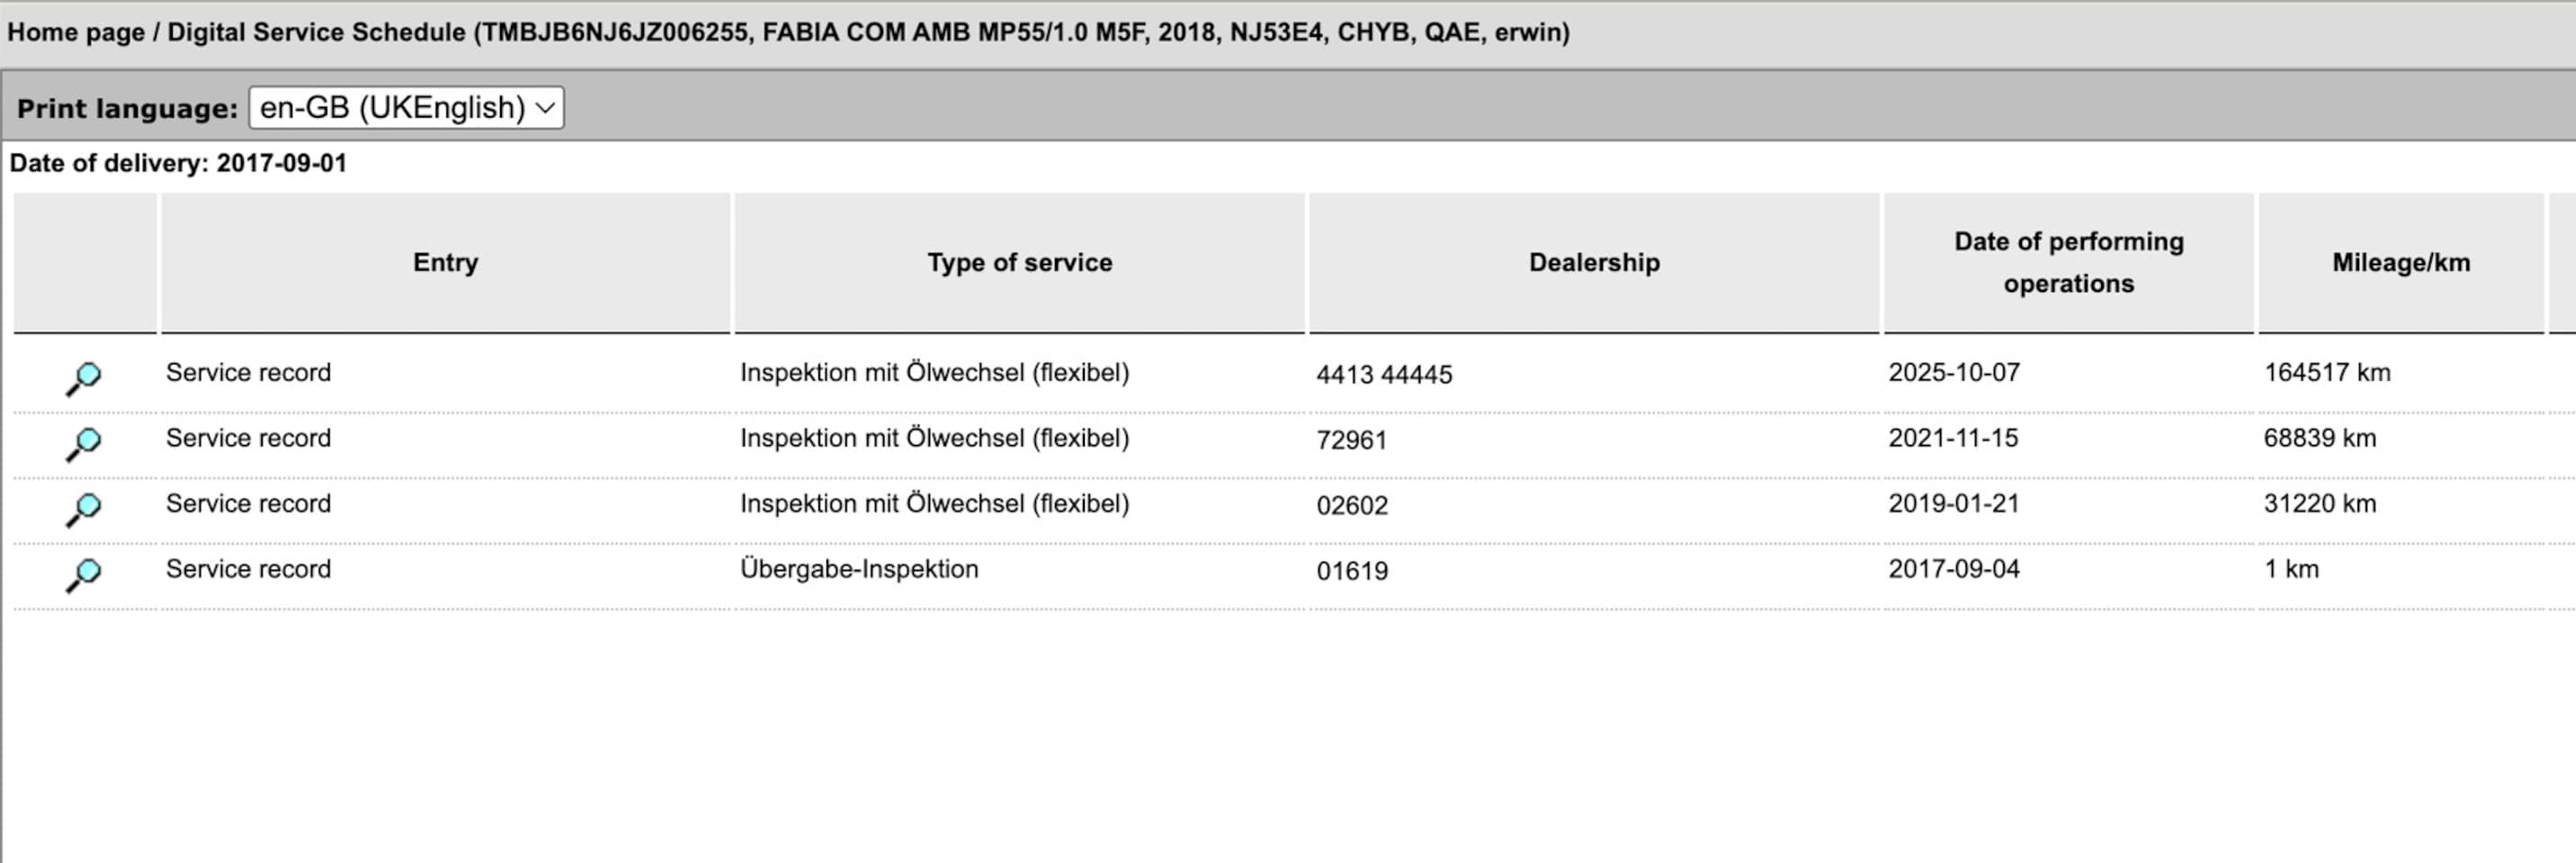Click the dealership 02602 cell

[1352, 506]
